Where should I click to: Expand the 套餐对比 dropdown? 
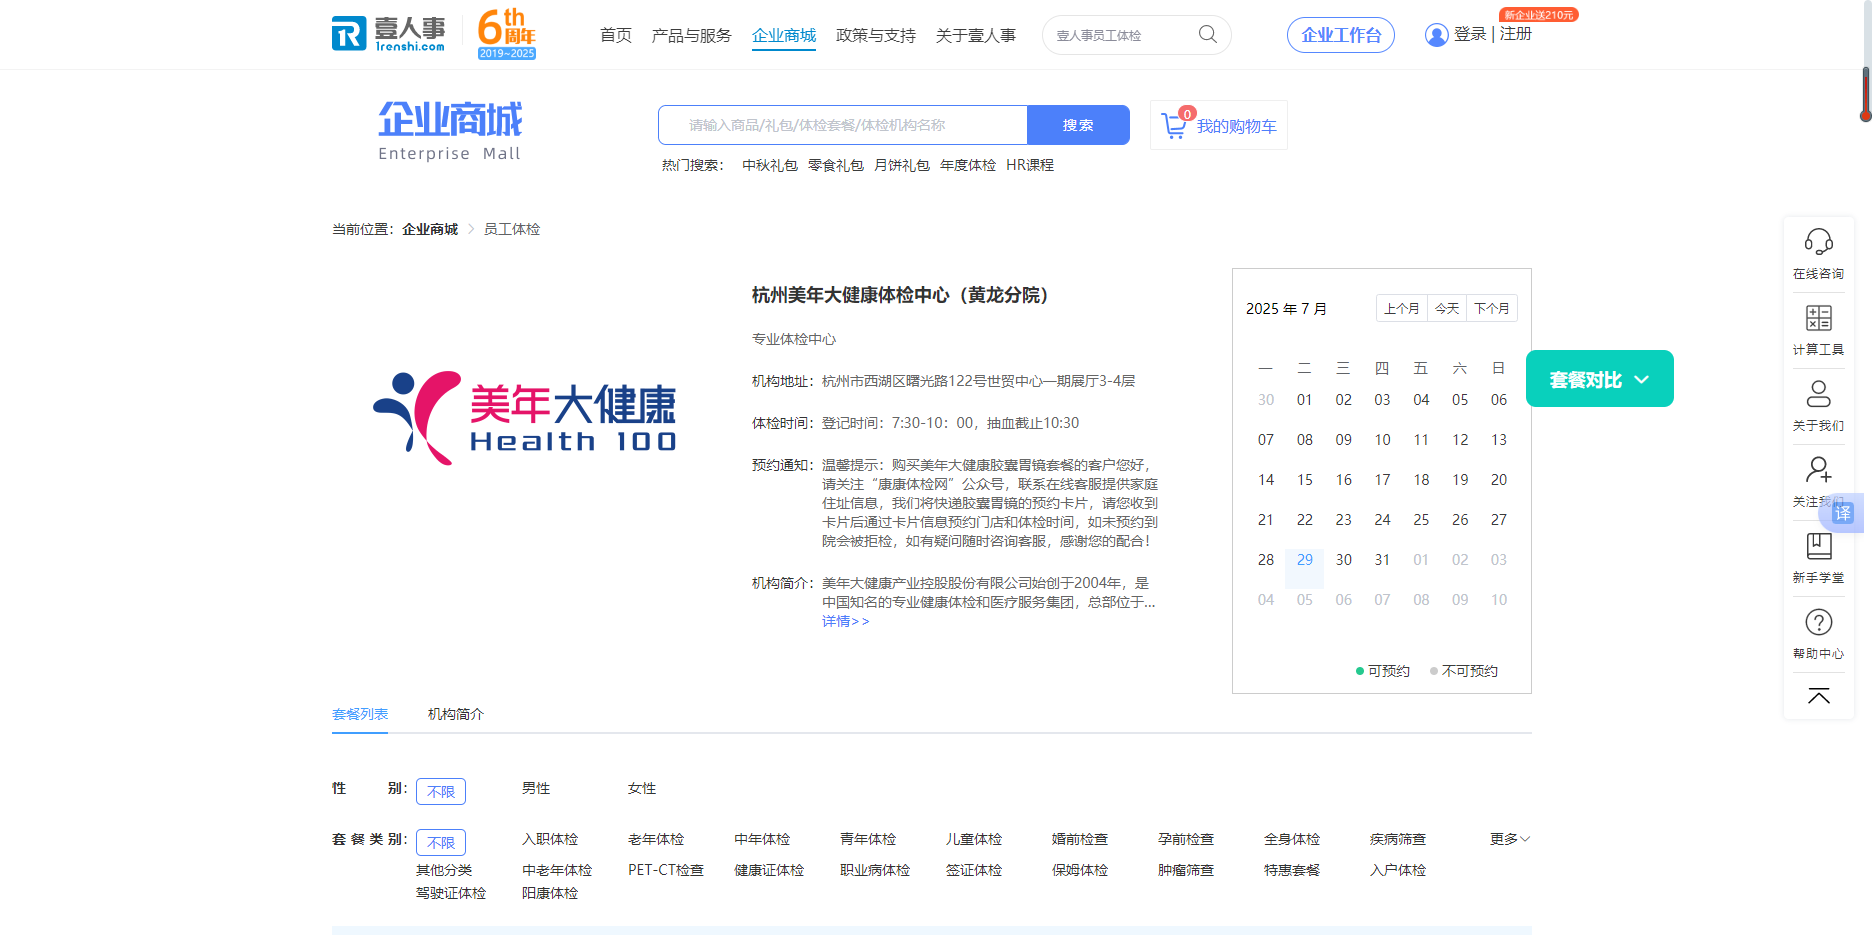pos(1600,379)
